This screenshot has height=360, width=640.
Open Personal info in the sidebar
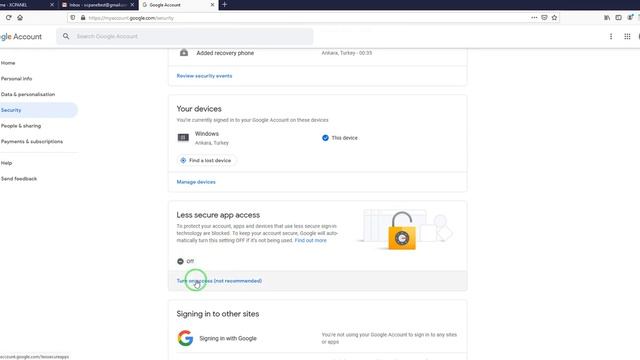[16, 78]
